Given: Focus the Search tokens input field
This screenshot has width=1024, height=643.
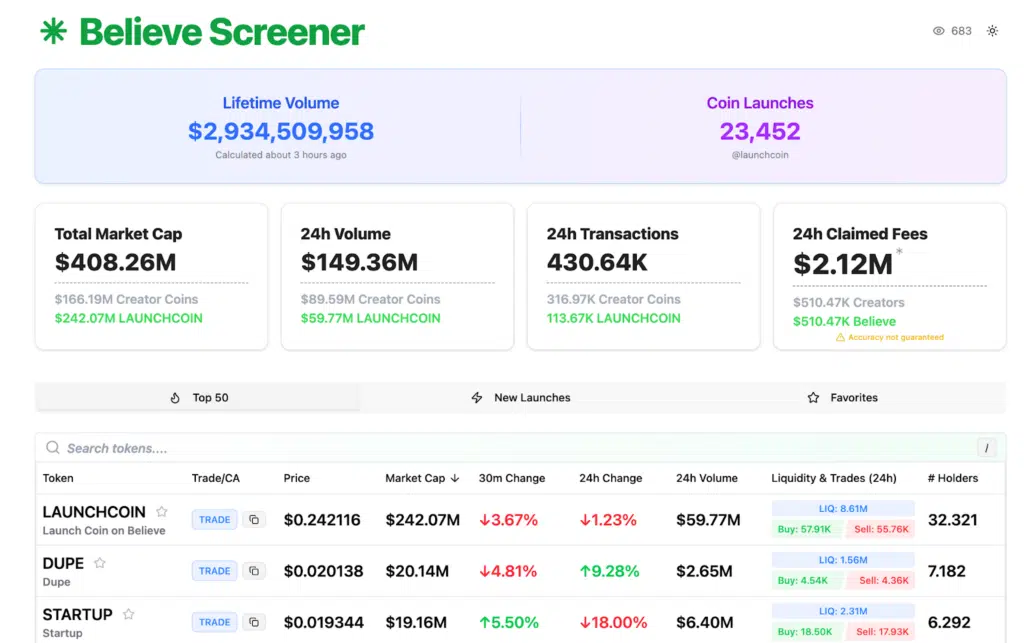Looking at the screenshot, I should (519, 448).
